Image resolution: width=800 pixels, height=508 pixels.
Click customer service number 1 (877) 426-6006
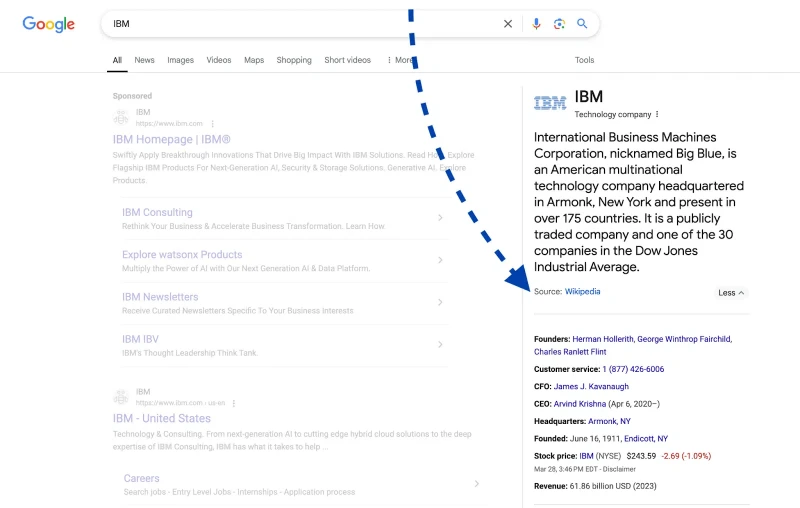[633, 369]
